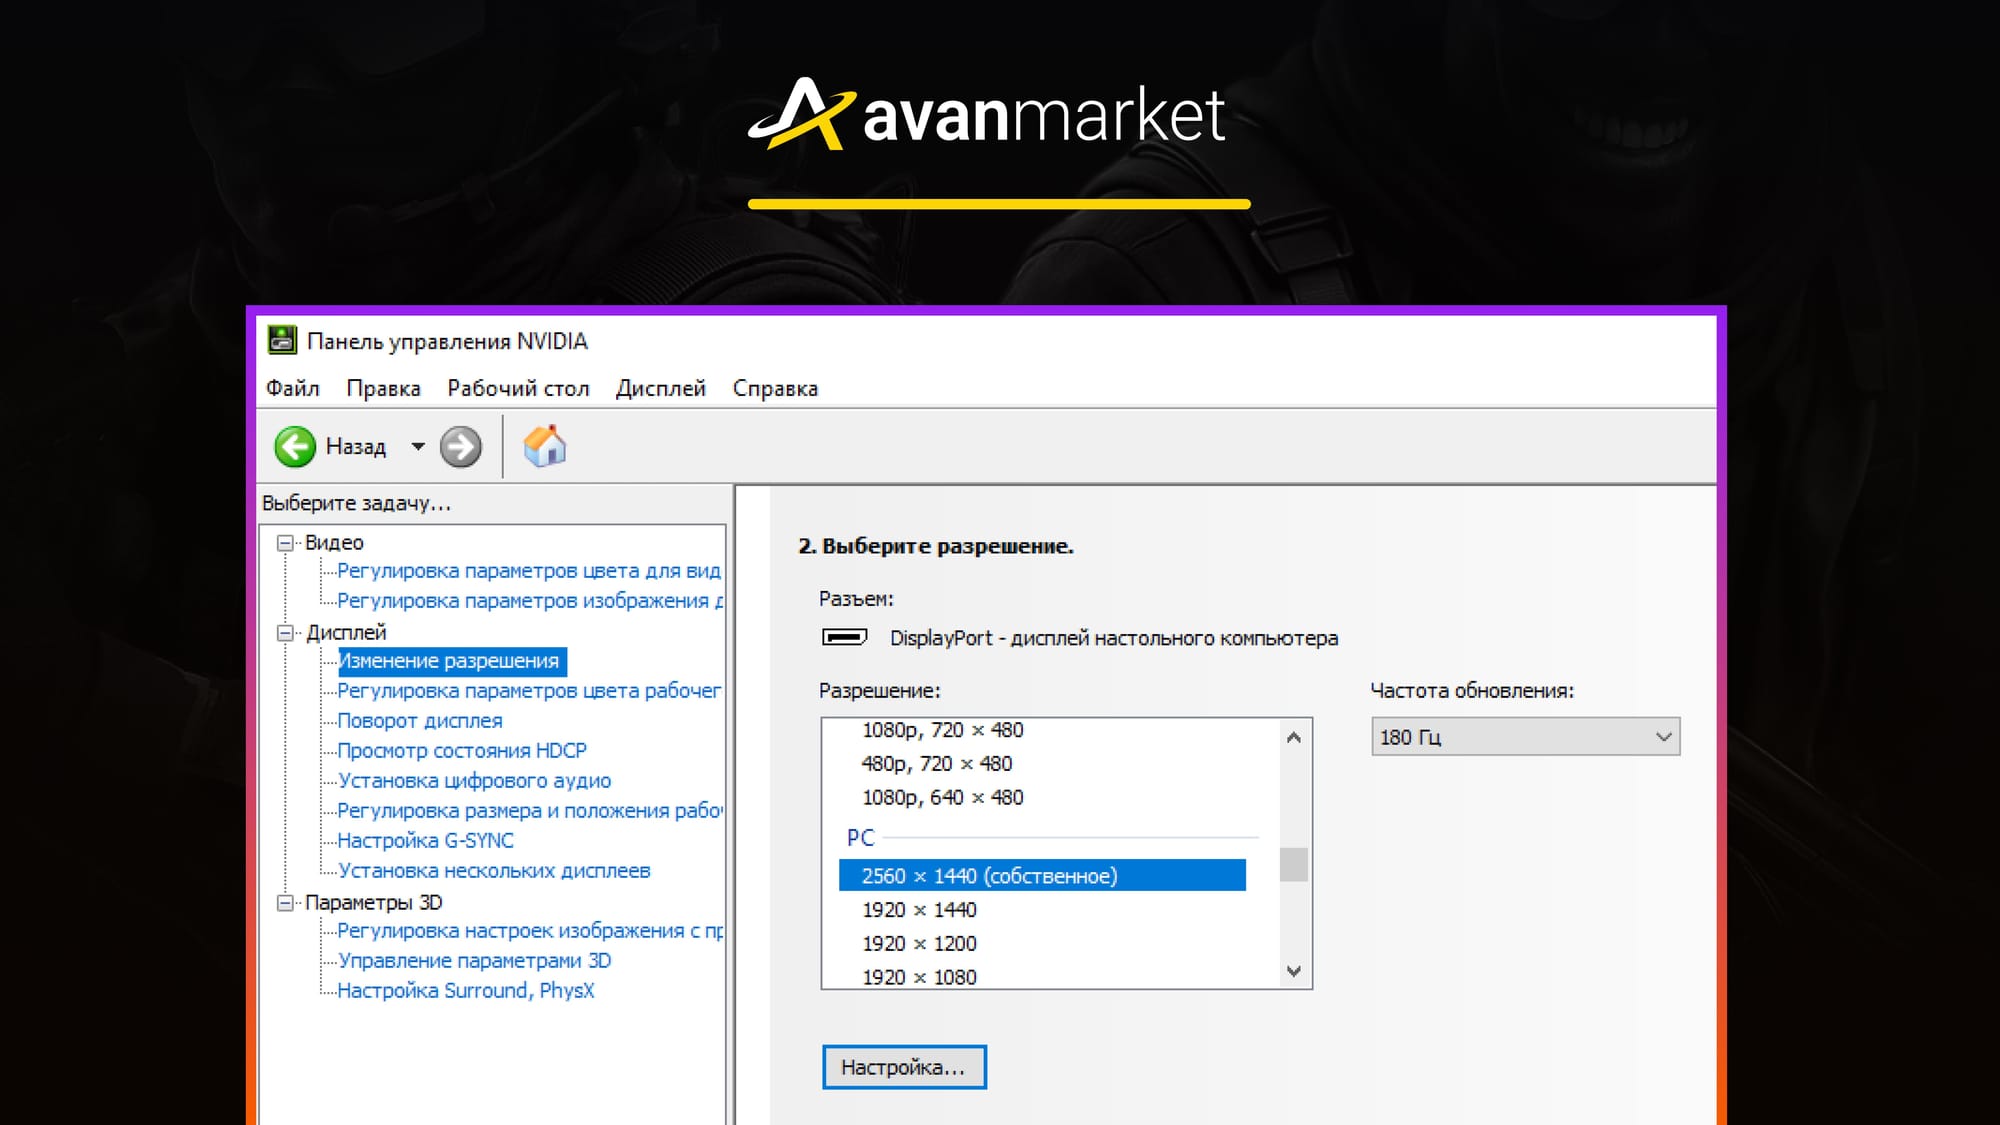
Task: Open the 180 Гц refresh rate dropdown
Action: tap(1525, 737)
